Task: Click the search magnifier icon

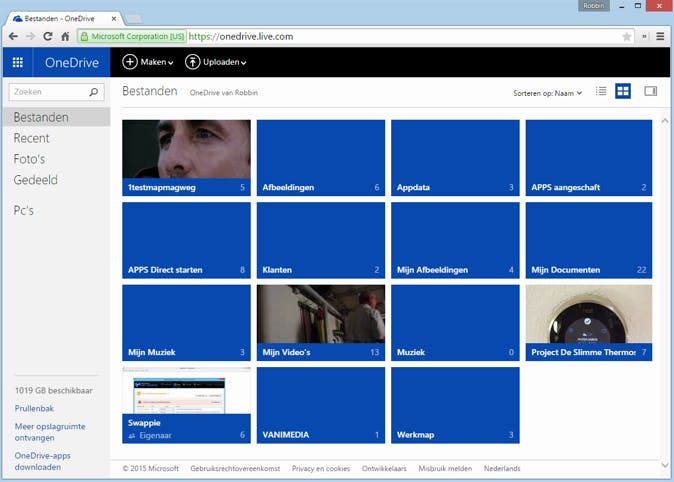Action: (x=94, y=92)
